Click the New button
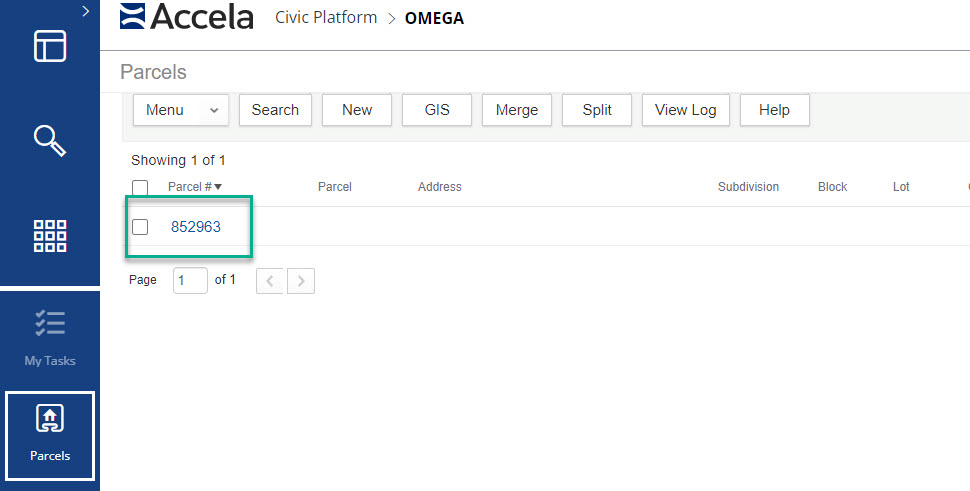Image resolution: width=970 pixels, height=491 pixels. [x=357, y=110]
